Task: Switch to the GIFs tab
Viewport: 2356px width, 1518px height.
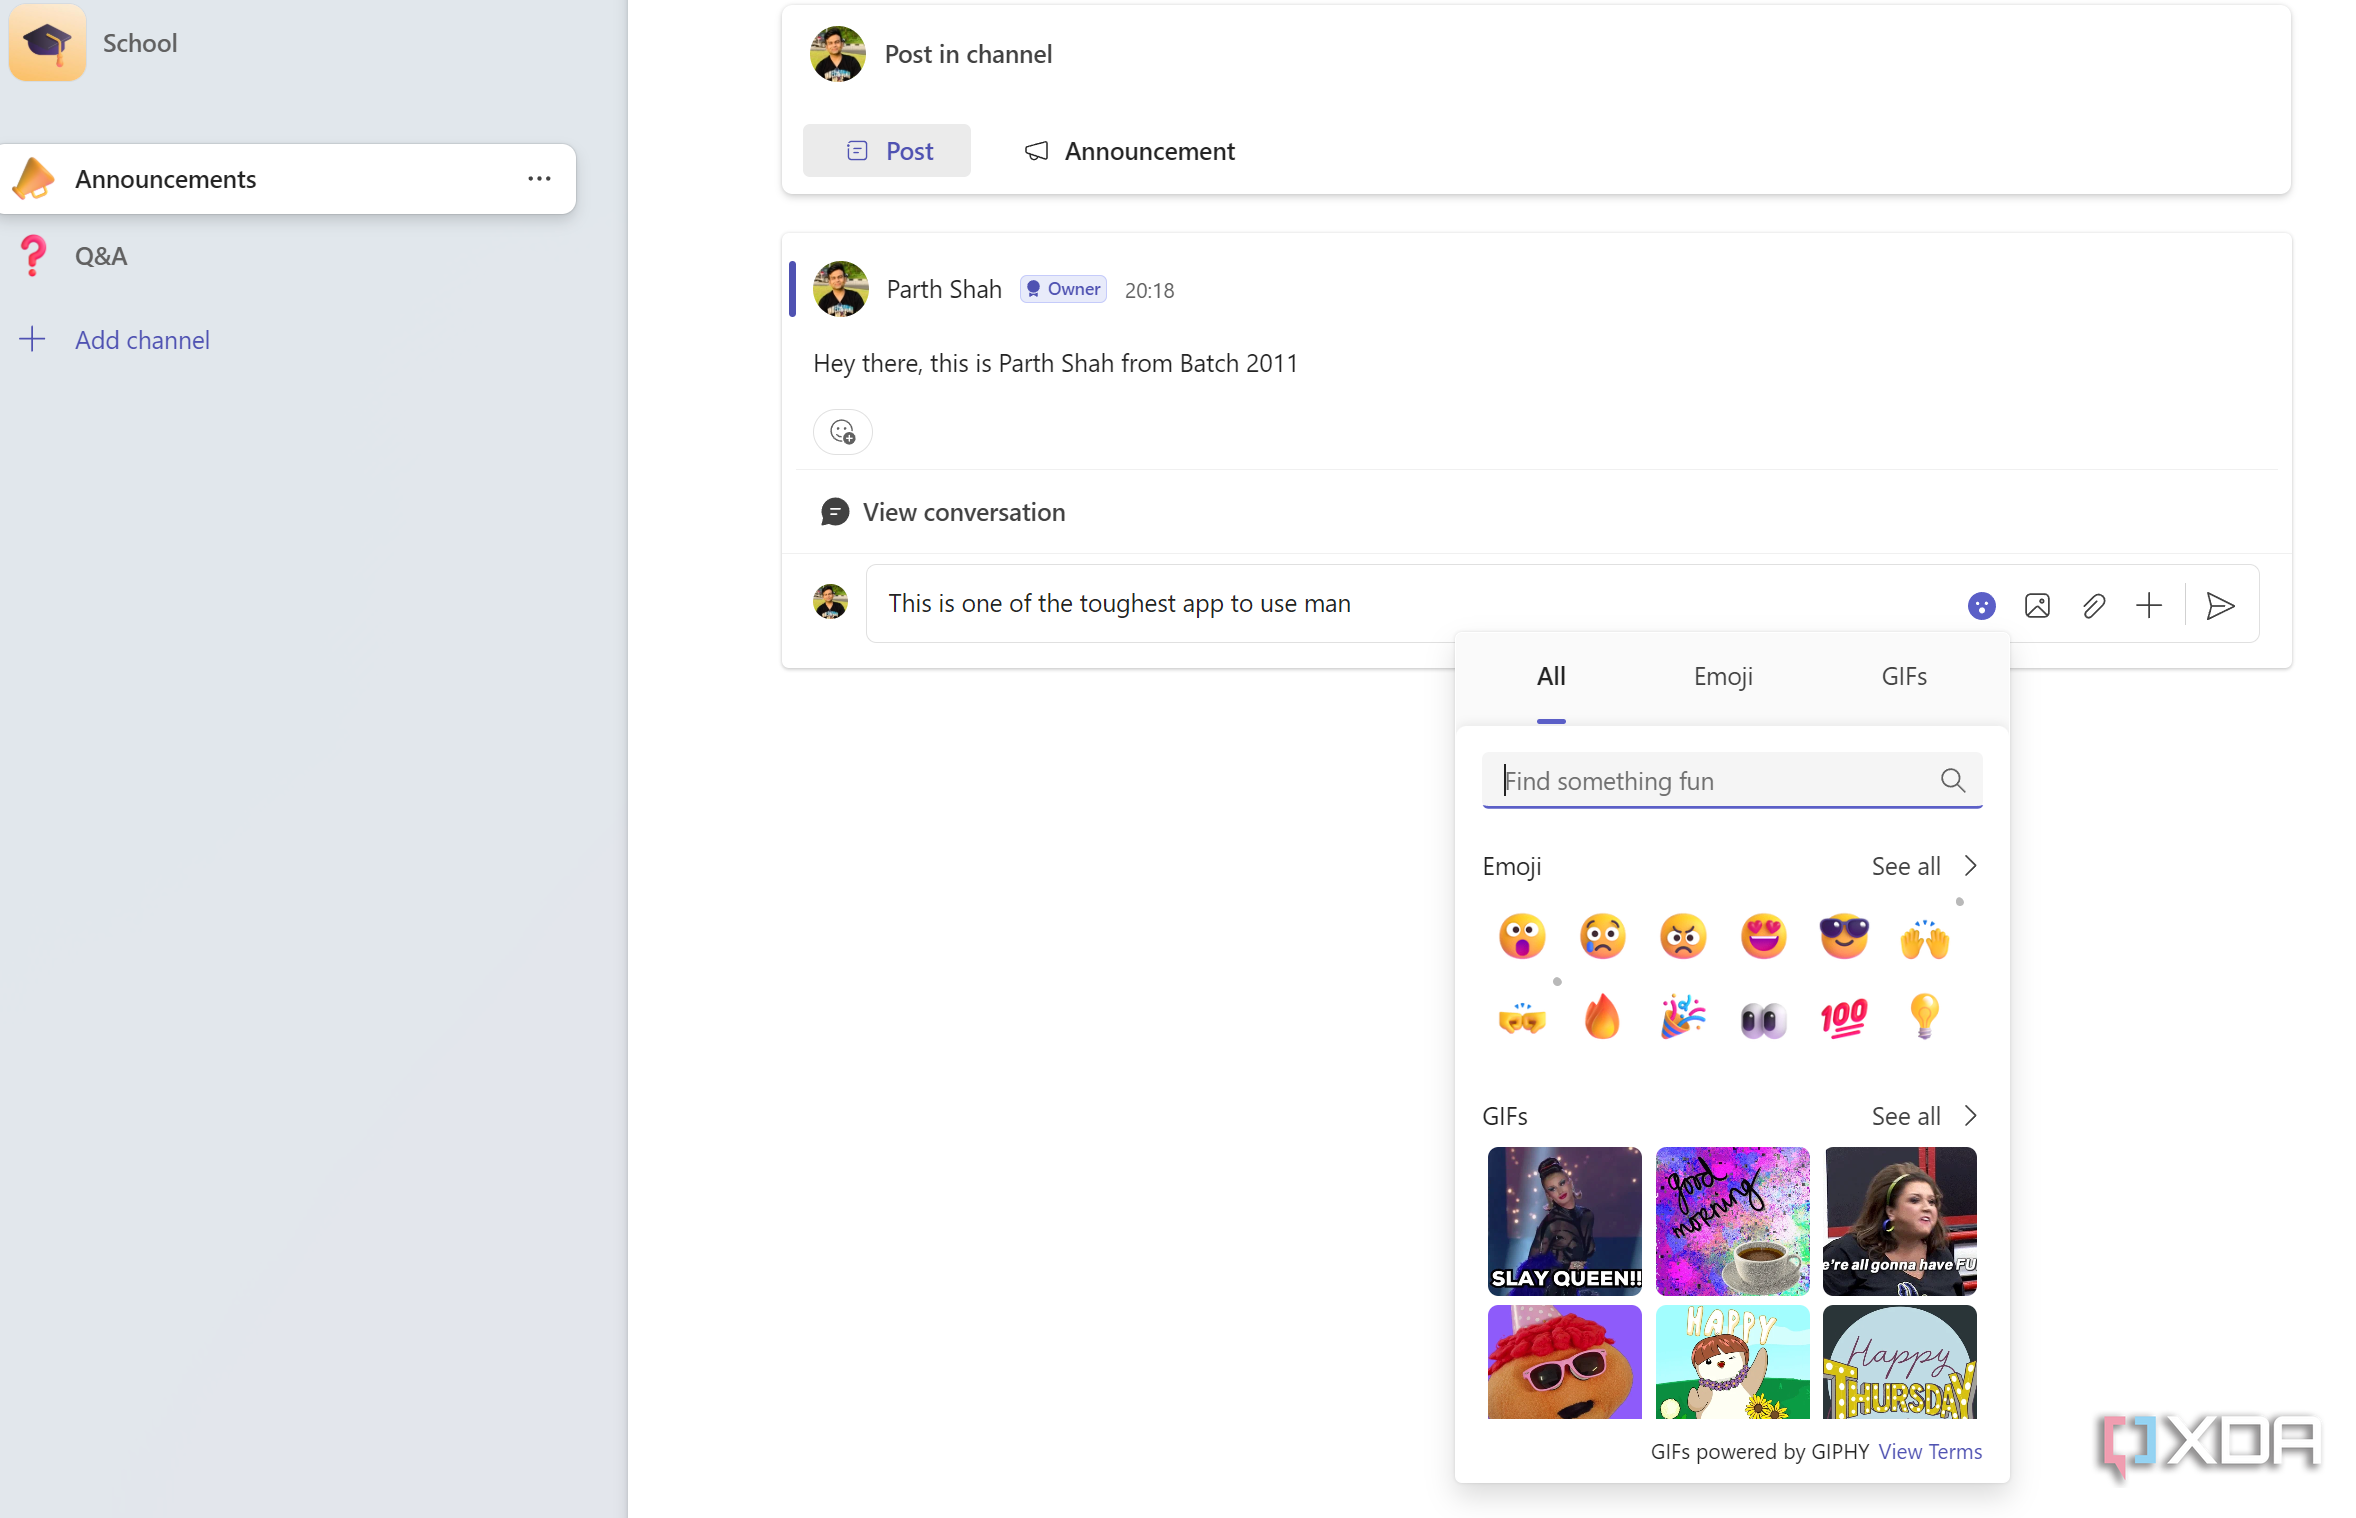Action: (x=1904, y=677)
